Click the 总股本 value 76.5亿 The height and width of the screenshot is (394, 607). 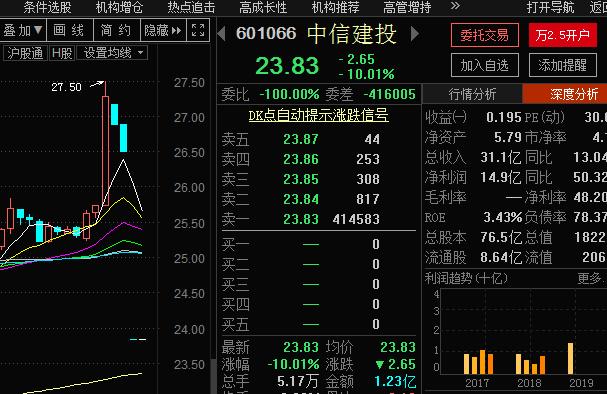pos(500,237)
